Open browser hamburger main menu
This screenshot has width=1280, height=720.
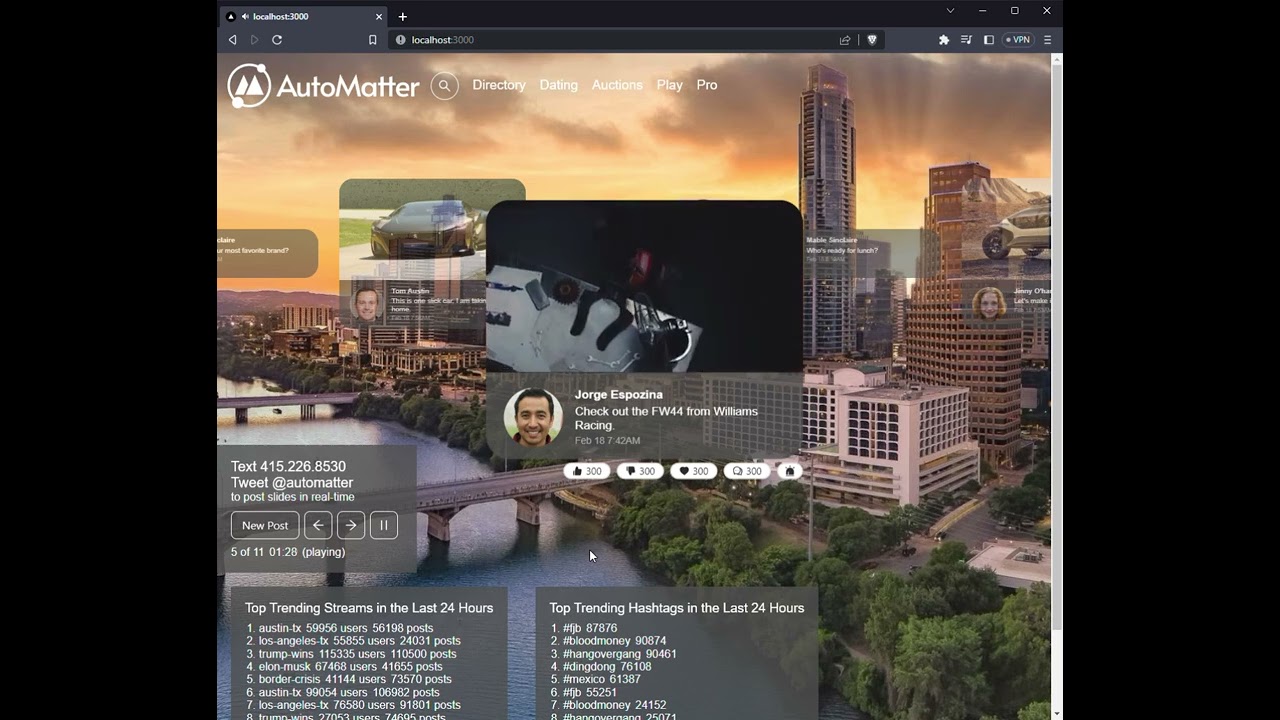tap(1047, 40)
